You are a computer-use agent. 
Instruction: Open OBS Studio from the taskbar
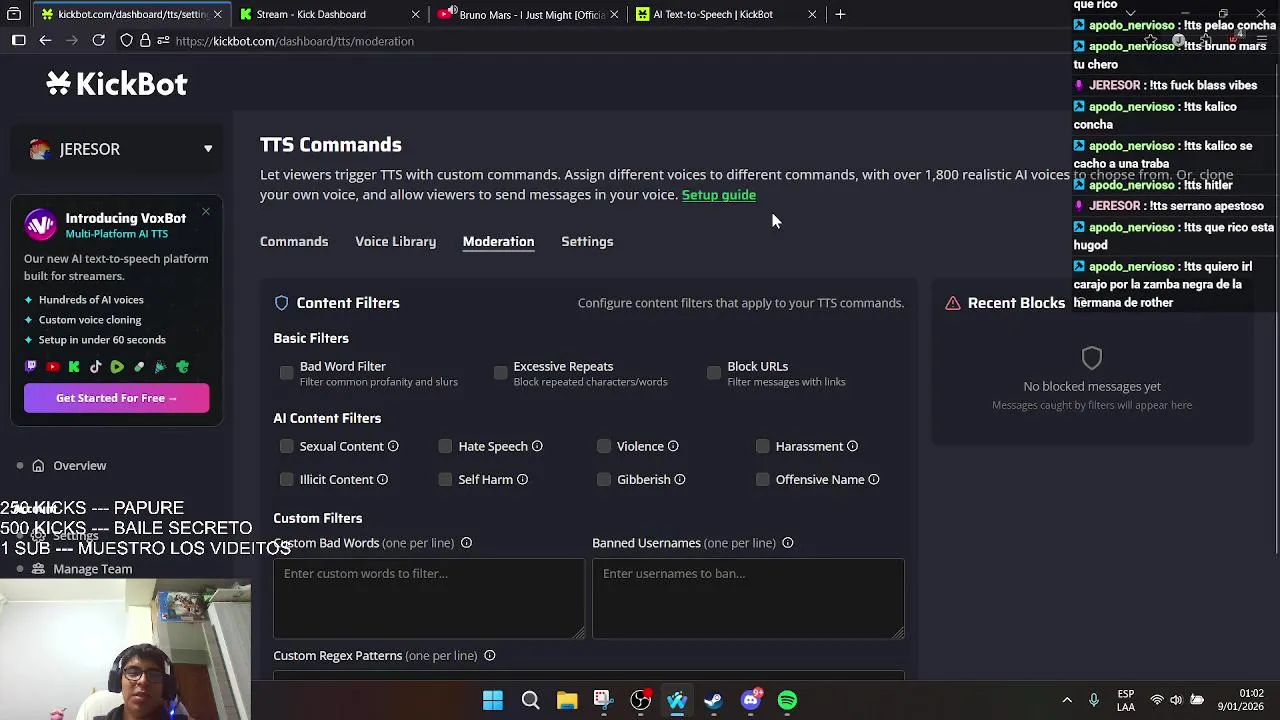(640, 701)
